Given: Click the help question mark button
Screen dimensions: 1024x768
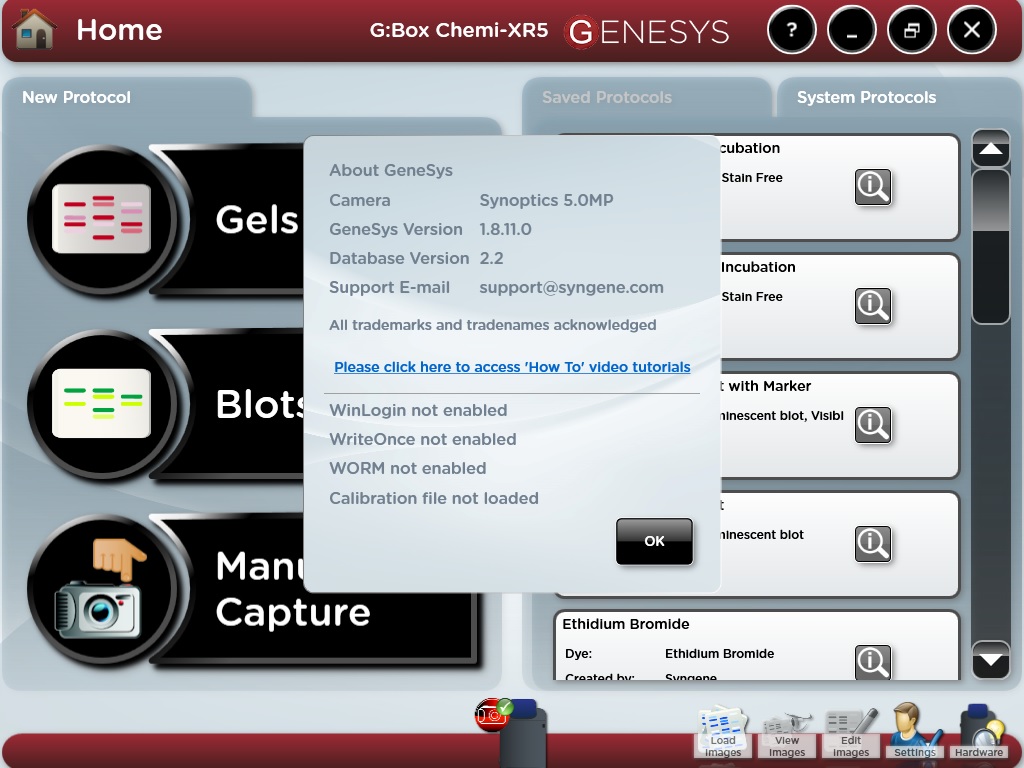Looking at the screenshot, I should coord(791,30).
